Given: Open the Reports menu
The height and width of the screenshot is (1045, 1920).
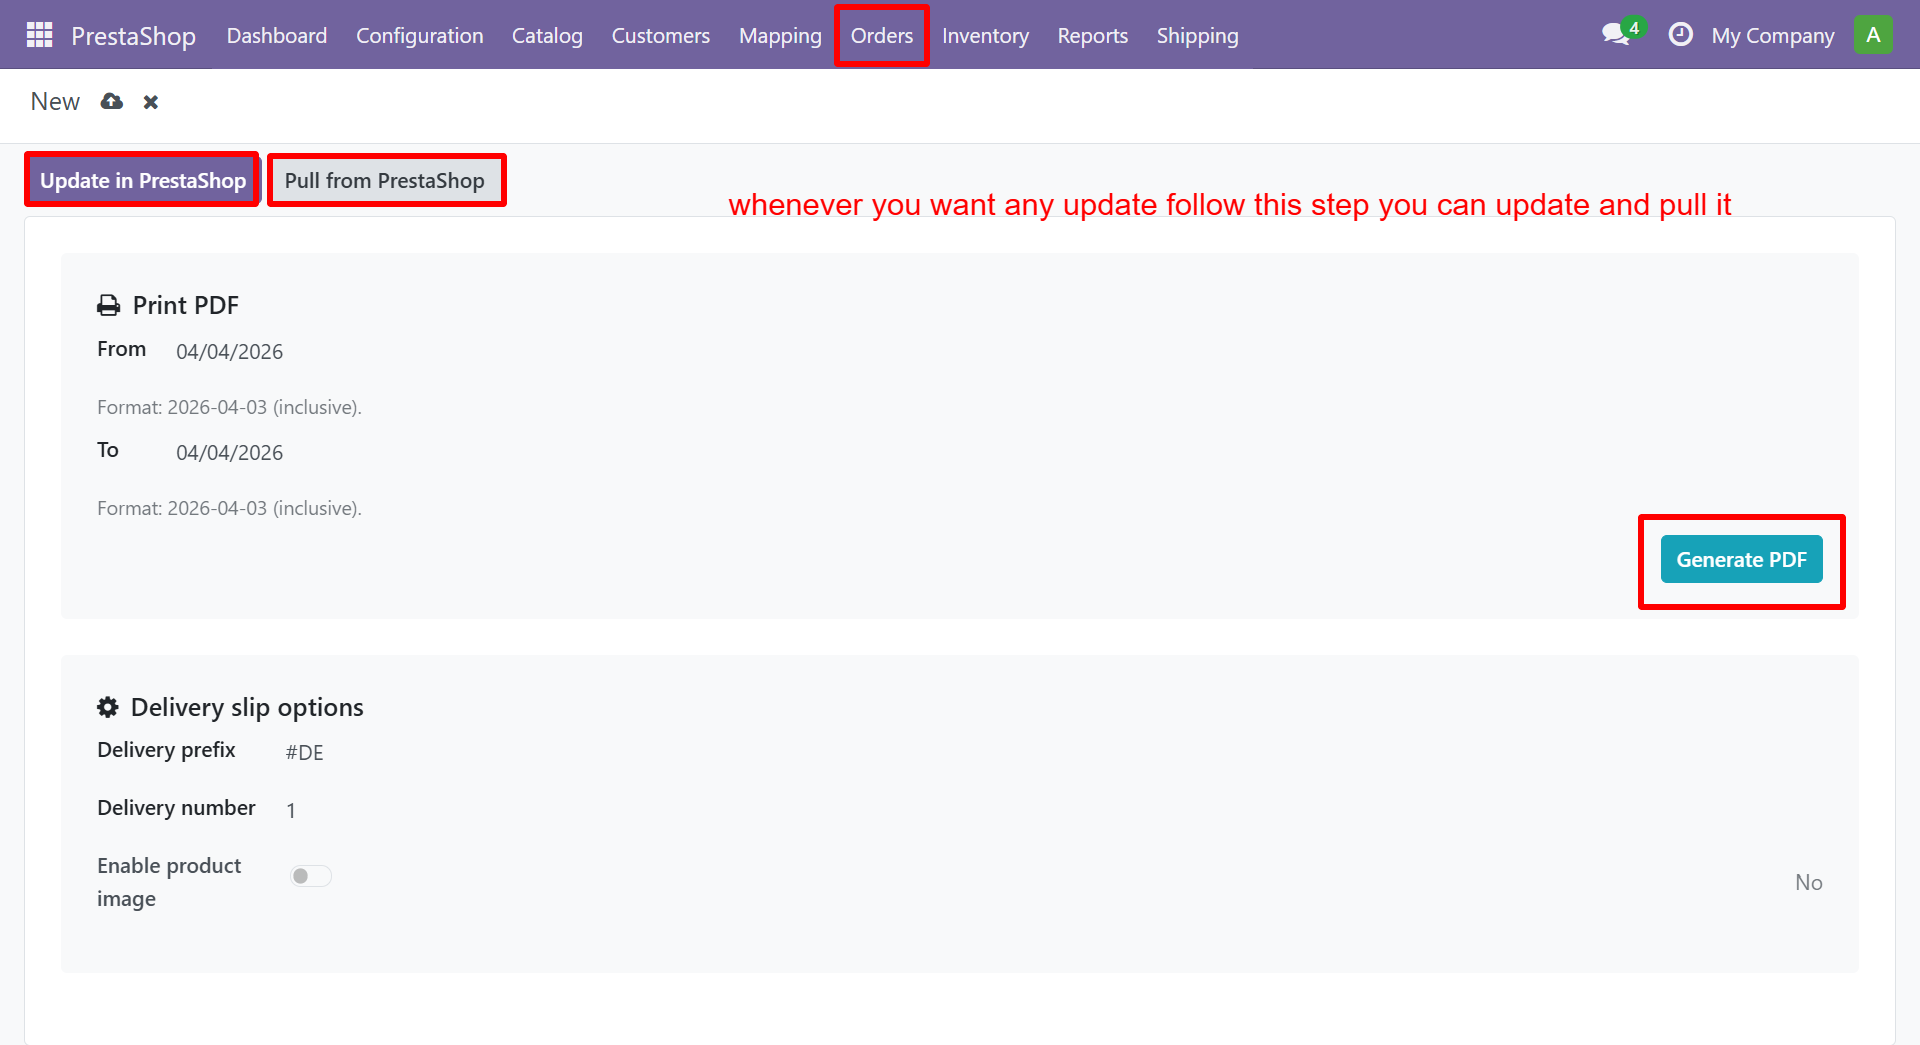Looking at the screenshot, I should (1092, 36).
